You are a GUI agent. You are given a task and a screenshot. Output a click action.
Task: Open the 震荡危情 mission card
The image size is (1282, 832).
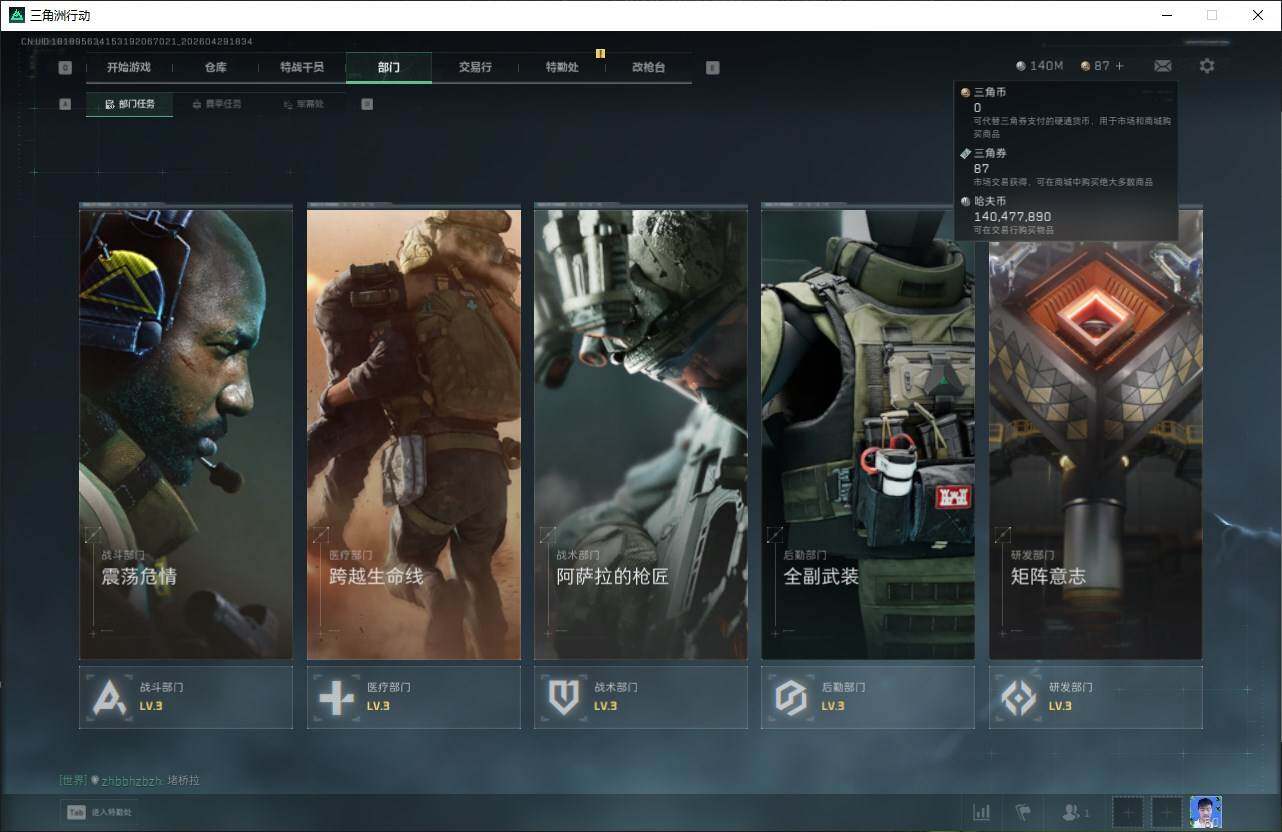coord(186,434)
